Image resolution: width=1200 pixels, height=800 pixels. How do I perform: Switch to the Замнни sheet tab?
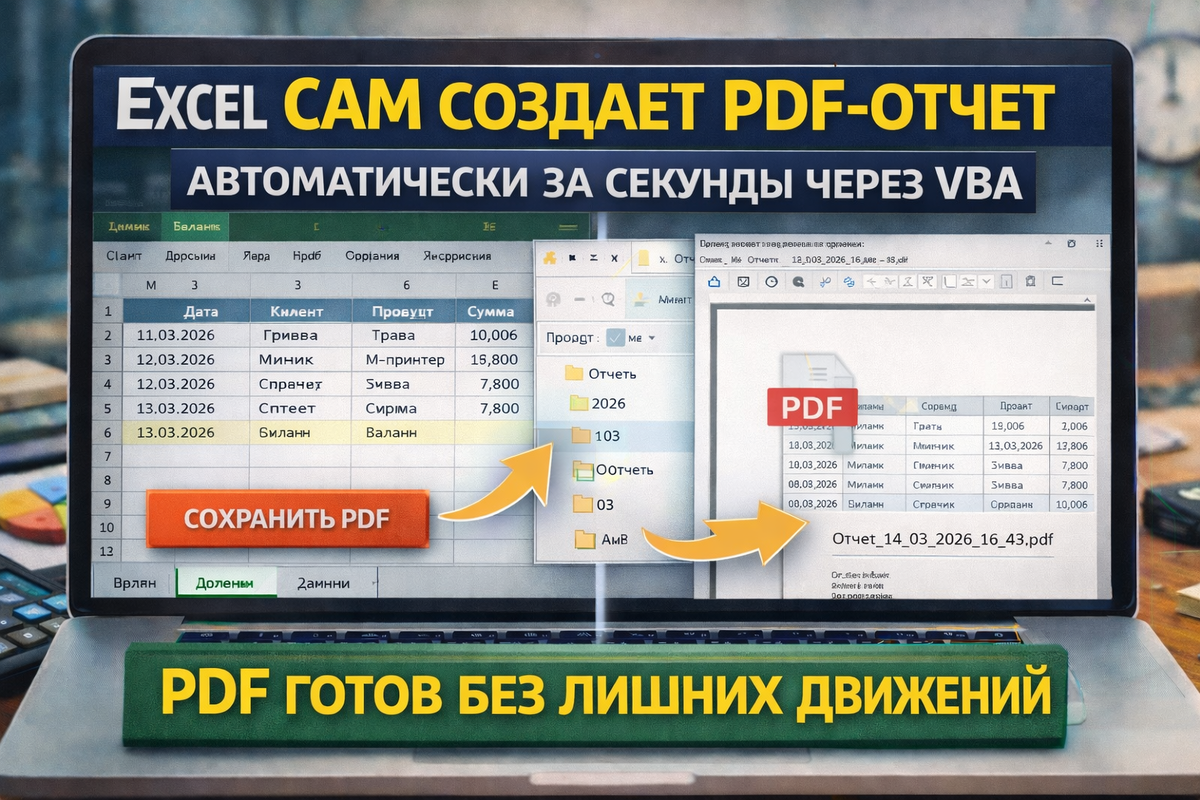pyautogui.click(x=322, y=583)
